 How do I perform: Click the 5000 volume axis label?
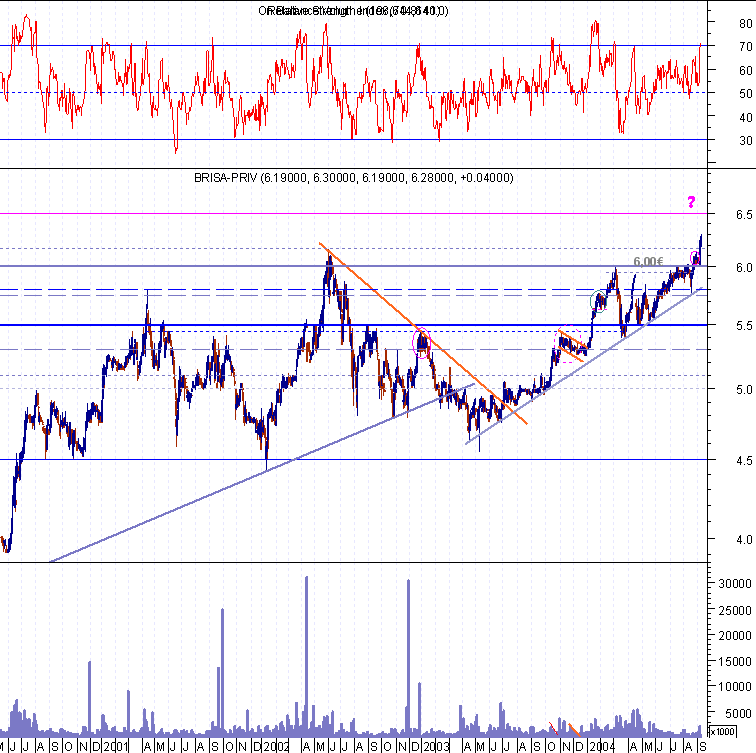click(738, 713)
